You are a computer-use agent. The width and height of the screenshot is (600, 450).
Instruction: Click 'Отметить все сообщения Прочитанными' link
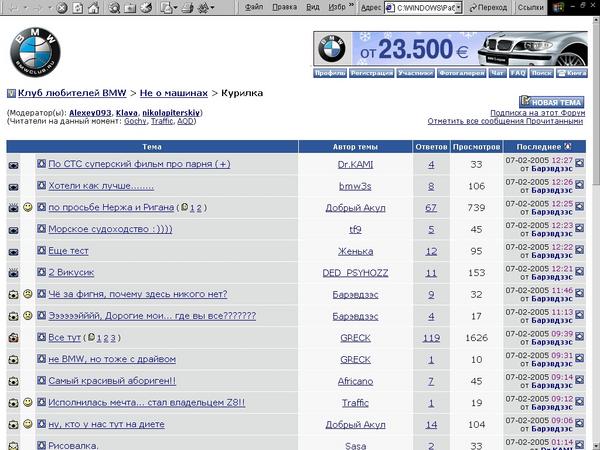(x=505, y=121)
